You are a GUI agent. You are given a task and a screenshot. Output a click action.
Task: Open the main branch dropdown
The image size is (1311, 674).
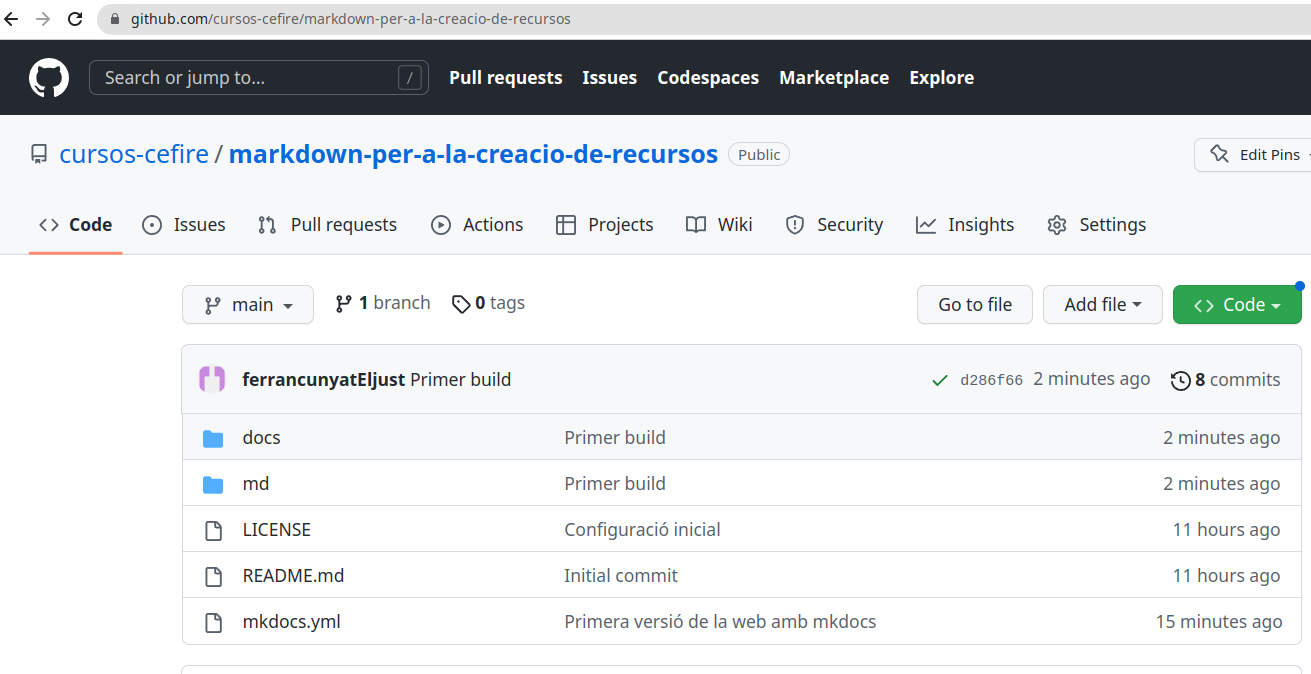click(247, 304)
